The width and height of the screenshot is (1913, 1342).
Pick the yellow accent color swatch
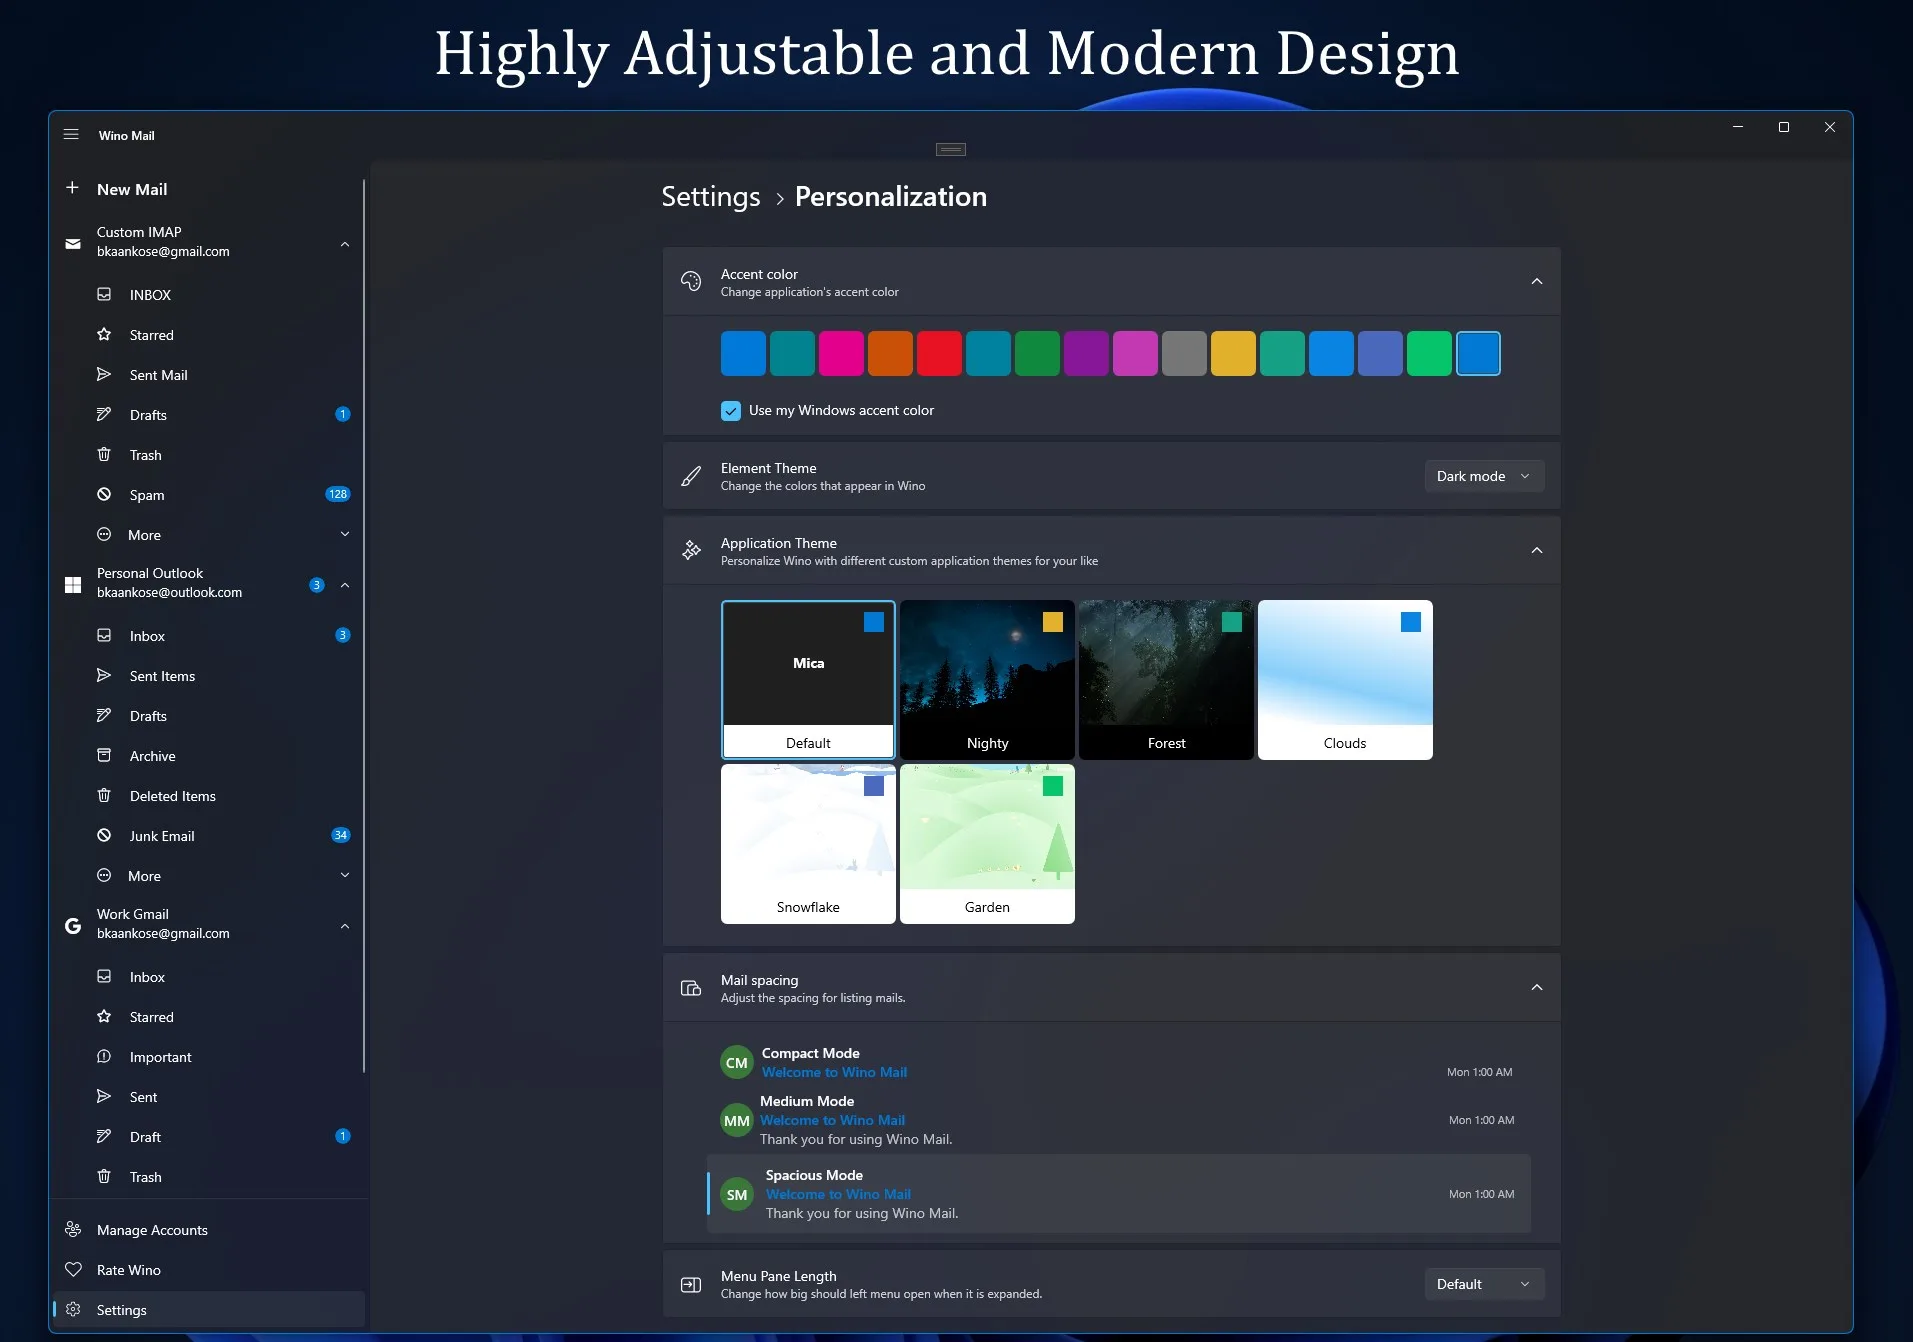[1233, 354]
